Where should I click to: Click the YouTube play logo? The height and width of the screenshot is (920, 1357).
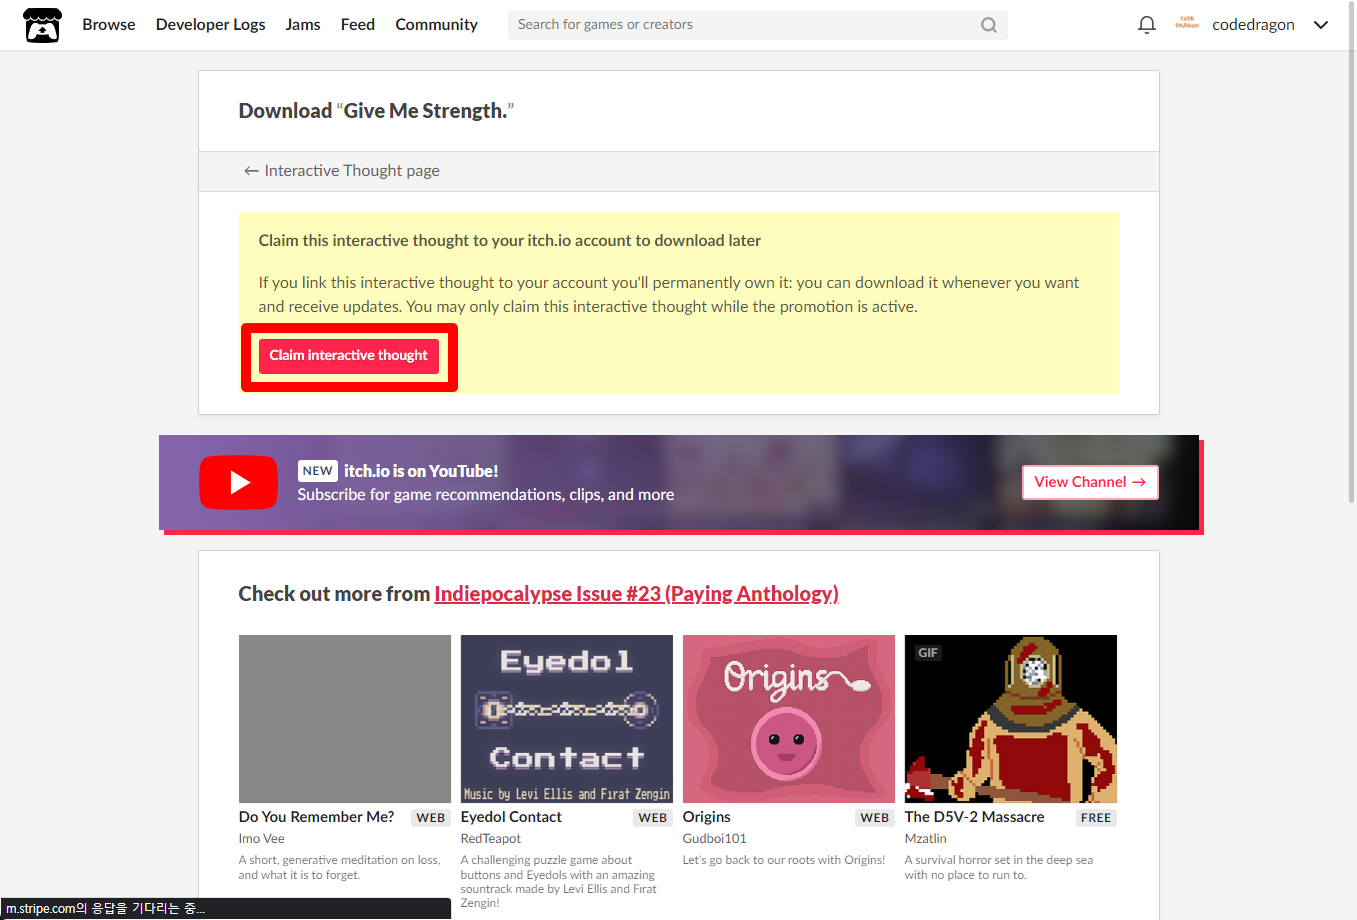coord(238,482)
